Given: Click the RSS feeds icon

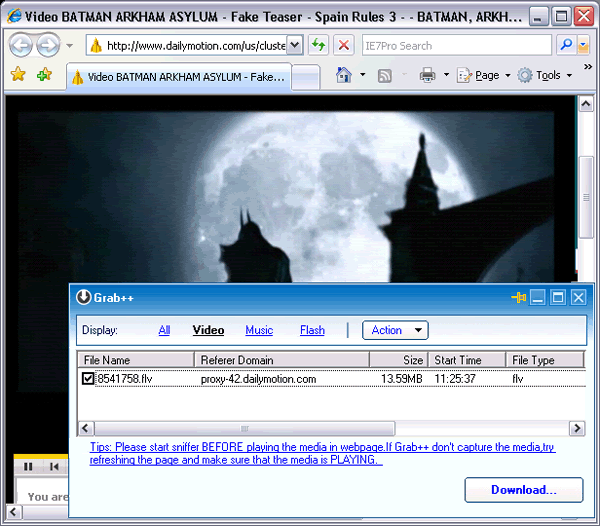Looking at the screenshot, I should tap(385, 75).
